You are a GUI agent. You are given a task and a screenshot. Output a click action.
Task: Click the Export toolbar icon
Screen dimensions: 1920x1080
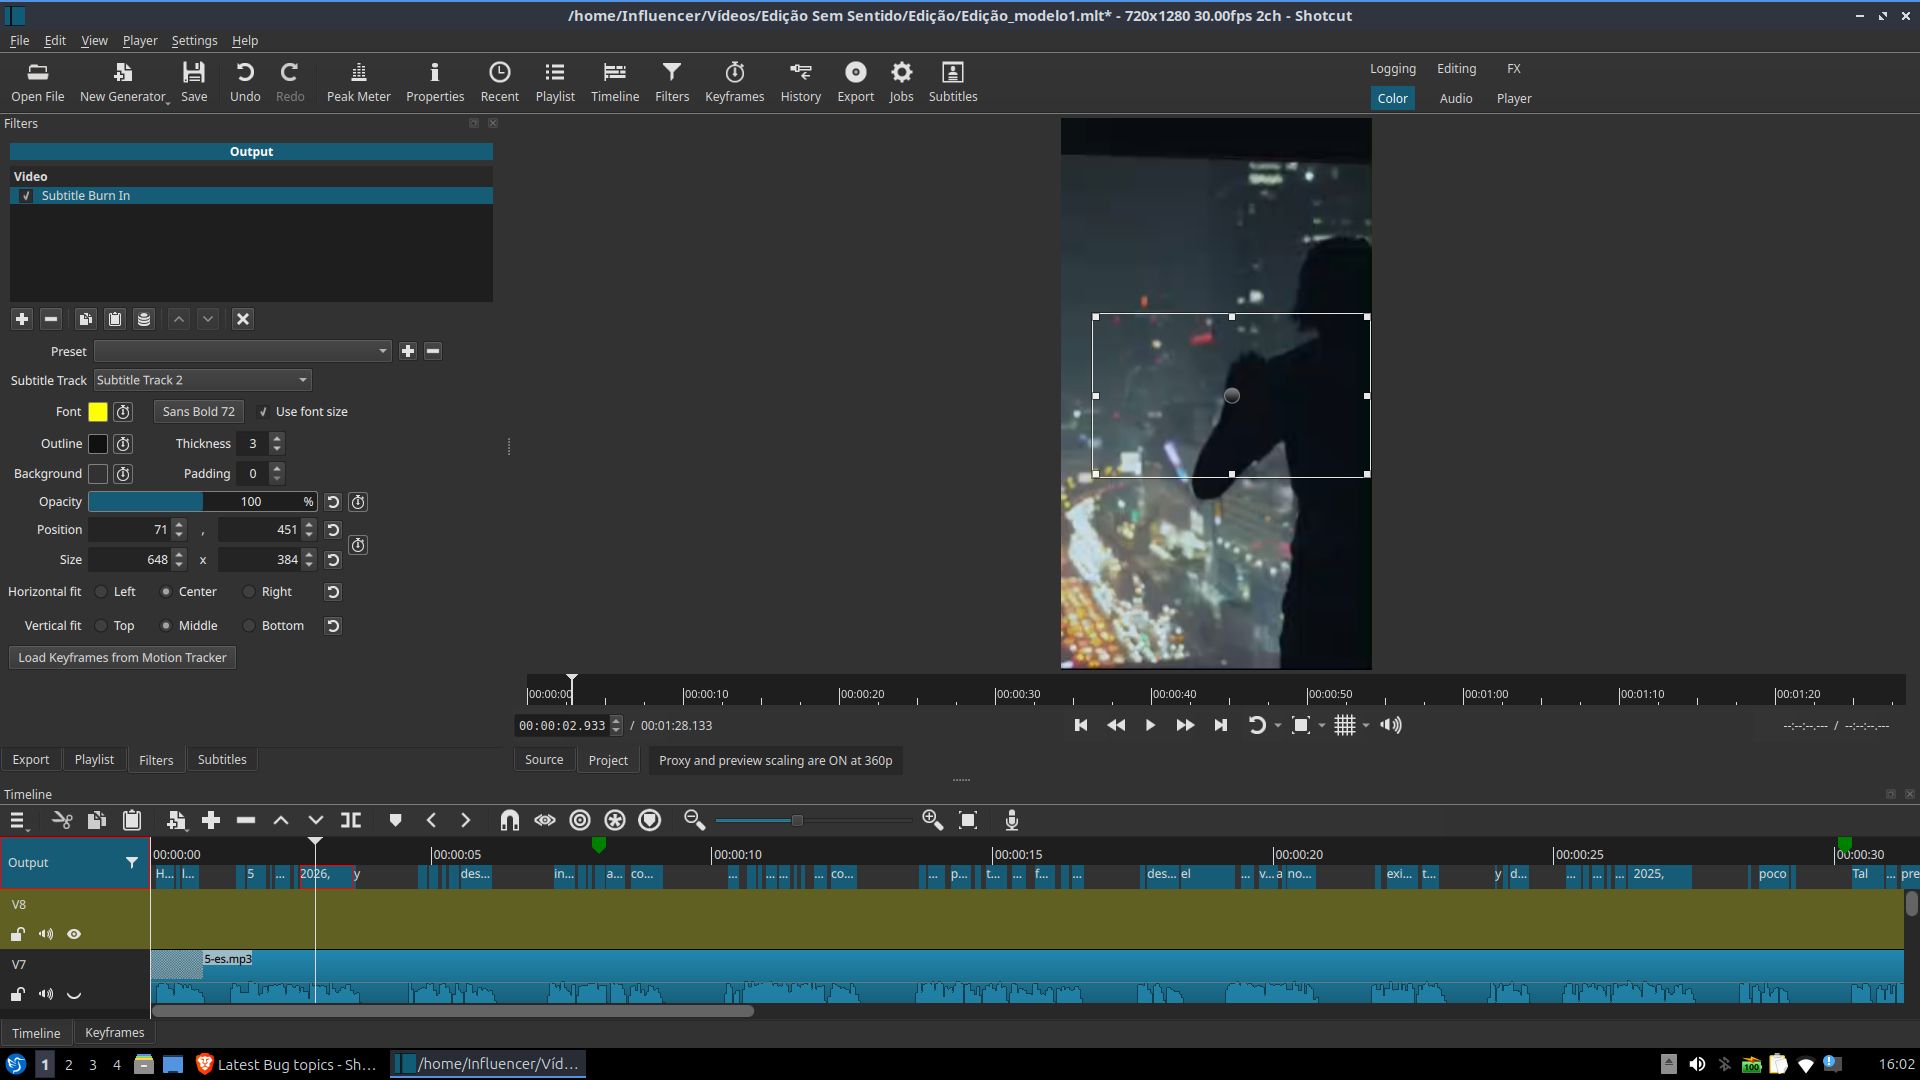click(855, 81)
